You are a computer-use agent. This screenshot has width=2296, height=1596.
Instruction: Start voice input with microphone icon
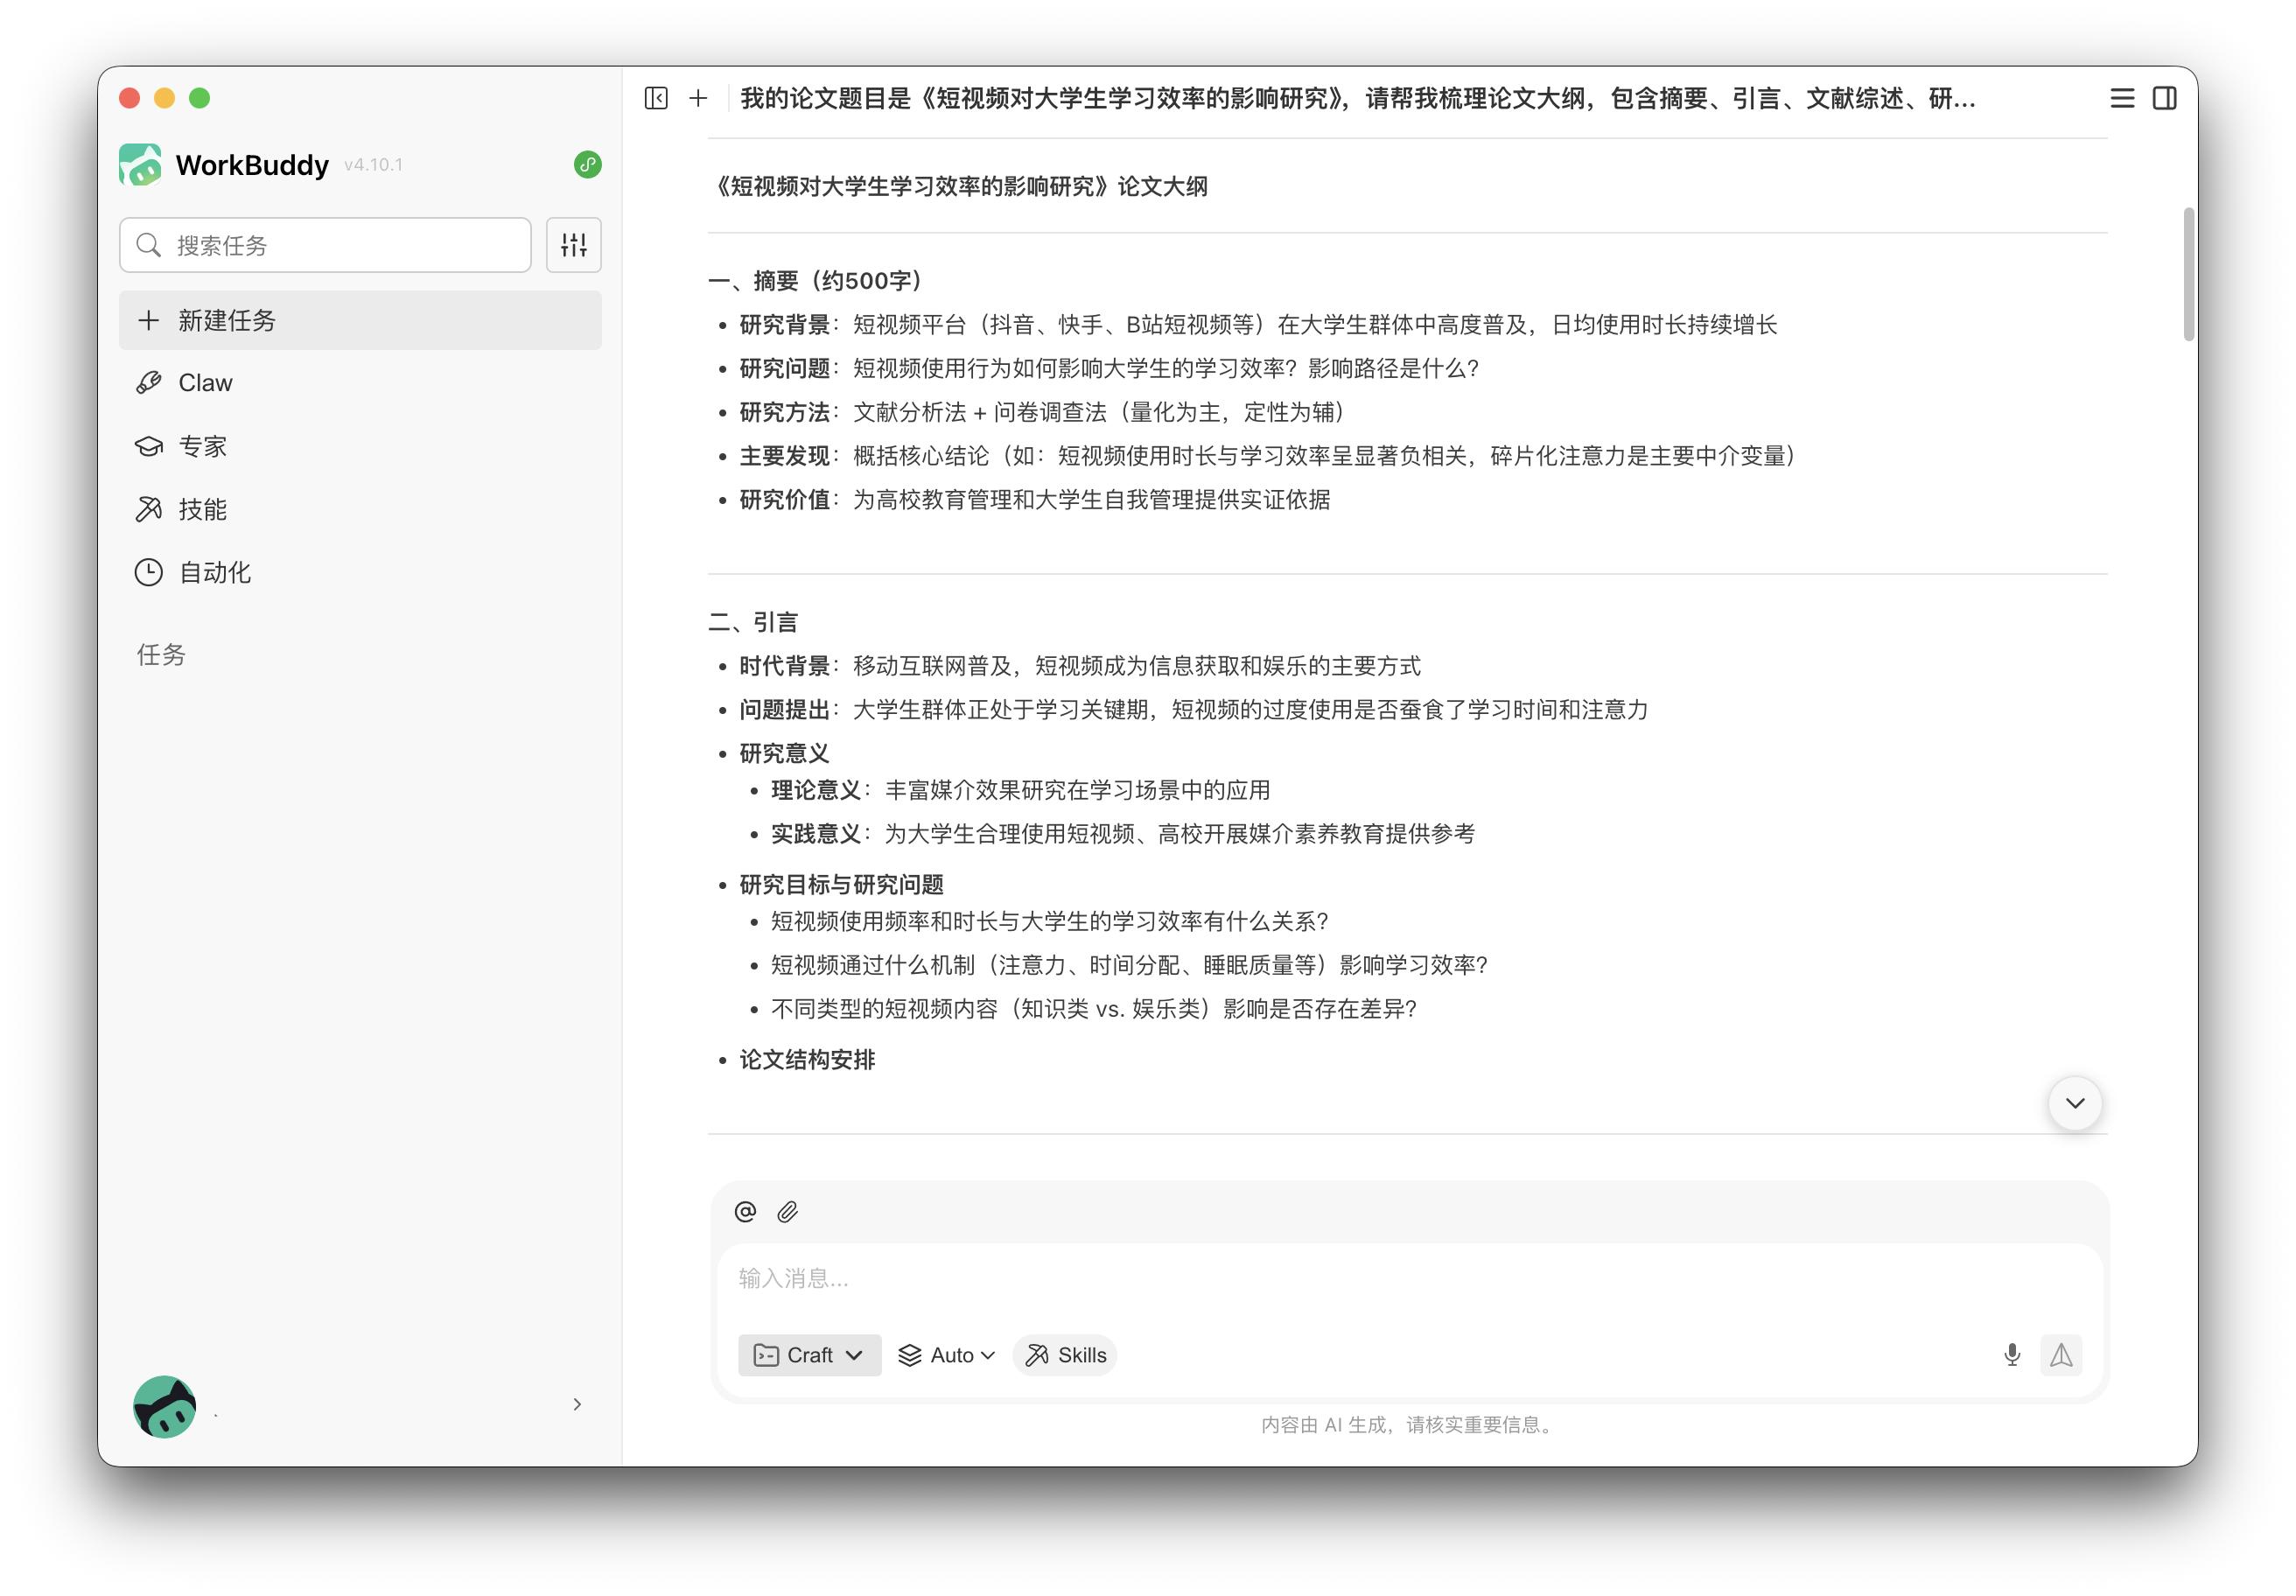point(2012,1355)
